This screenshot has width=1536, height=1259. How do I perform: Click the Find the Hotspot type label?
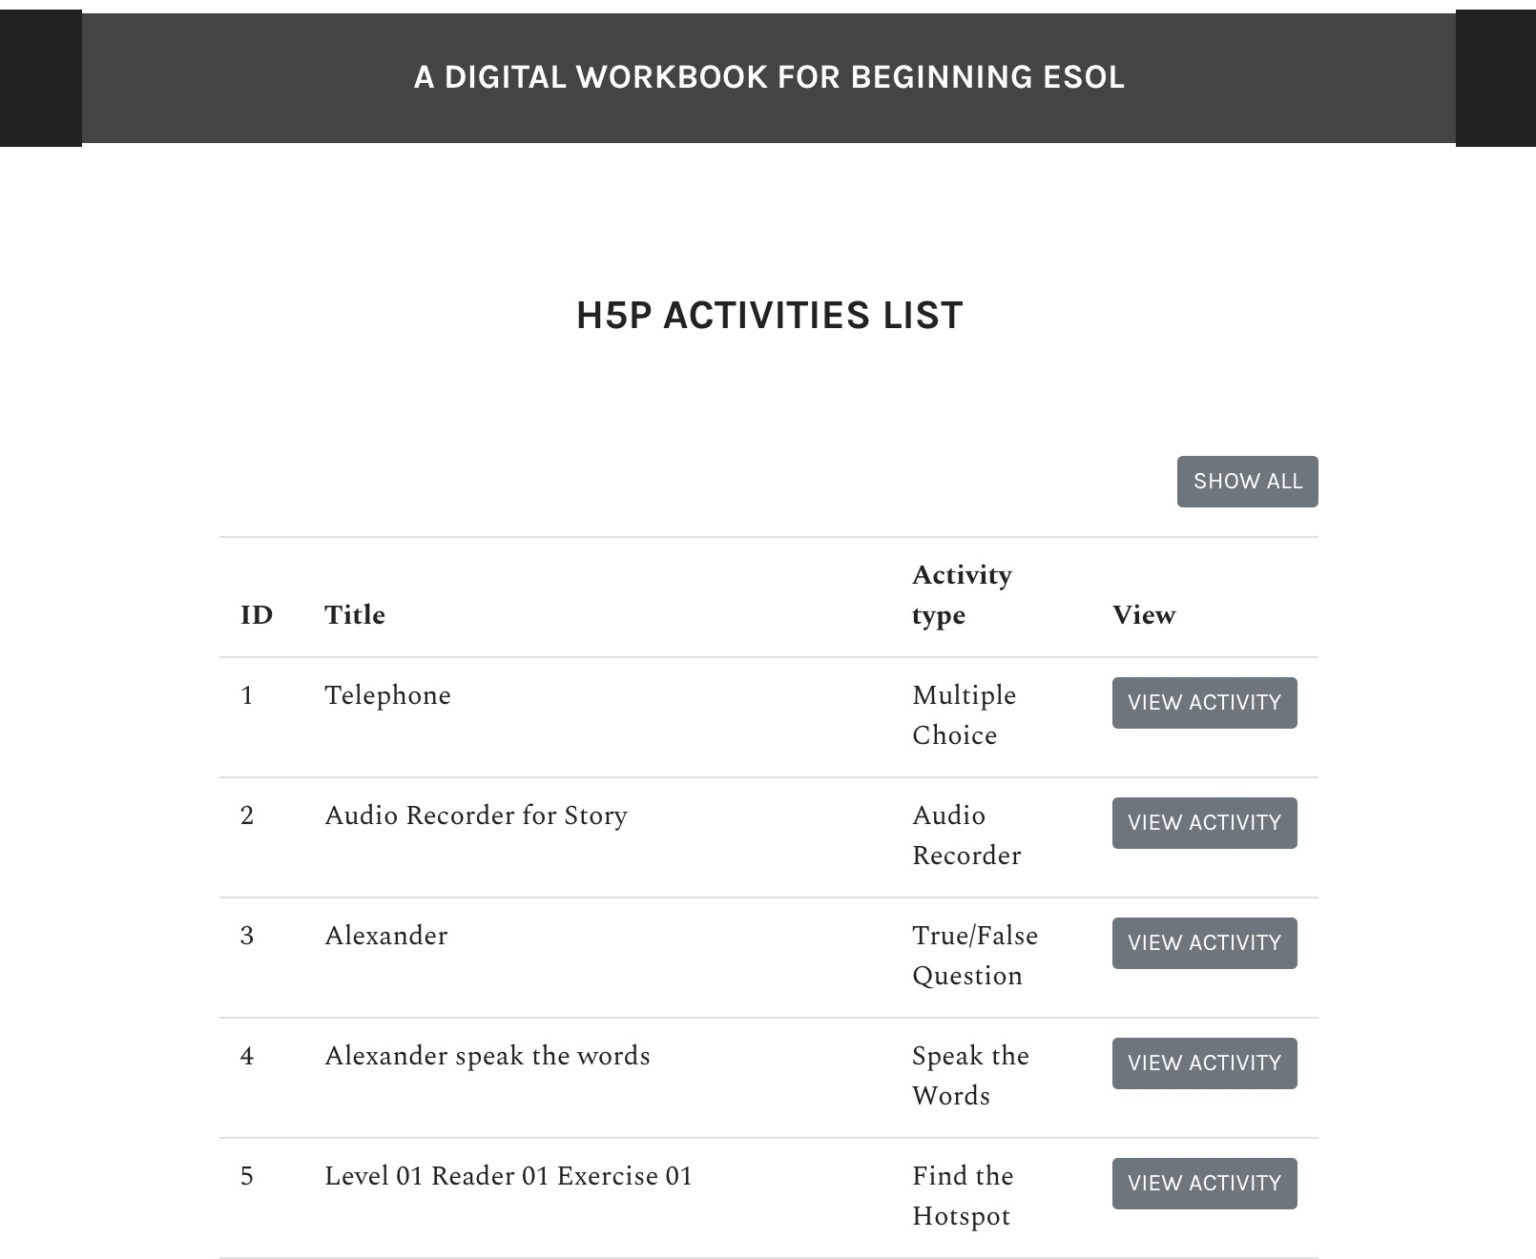point(962,1196)
